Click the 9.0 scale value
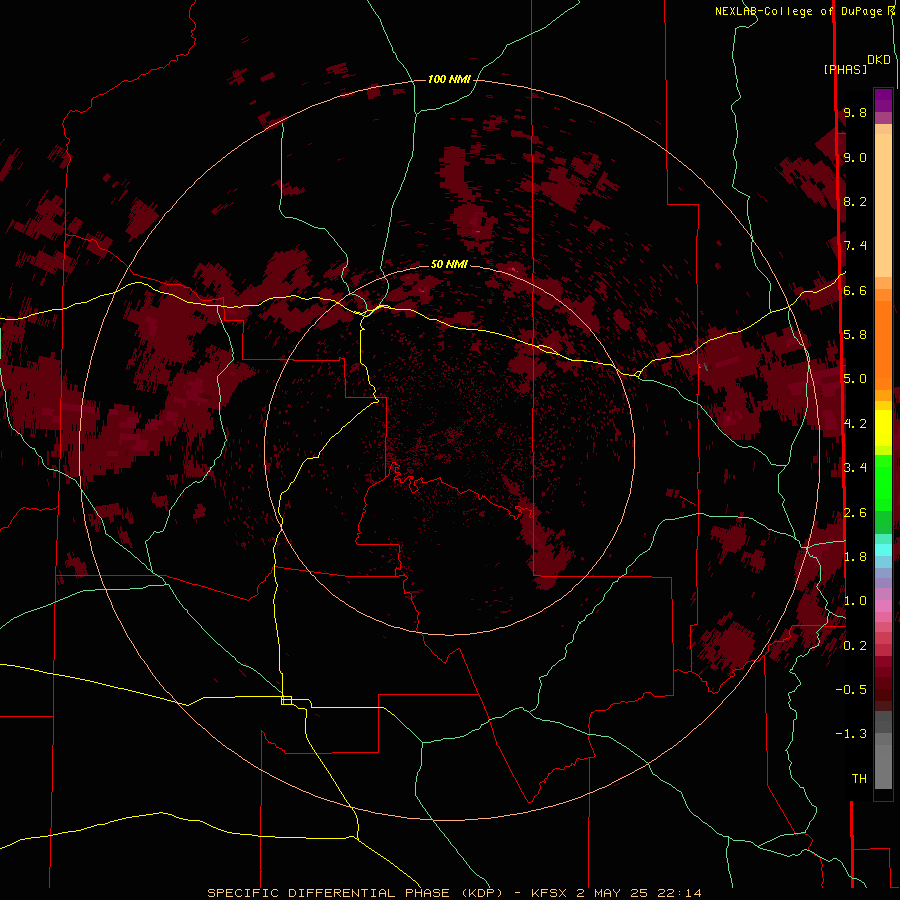 point(855,157)
